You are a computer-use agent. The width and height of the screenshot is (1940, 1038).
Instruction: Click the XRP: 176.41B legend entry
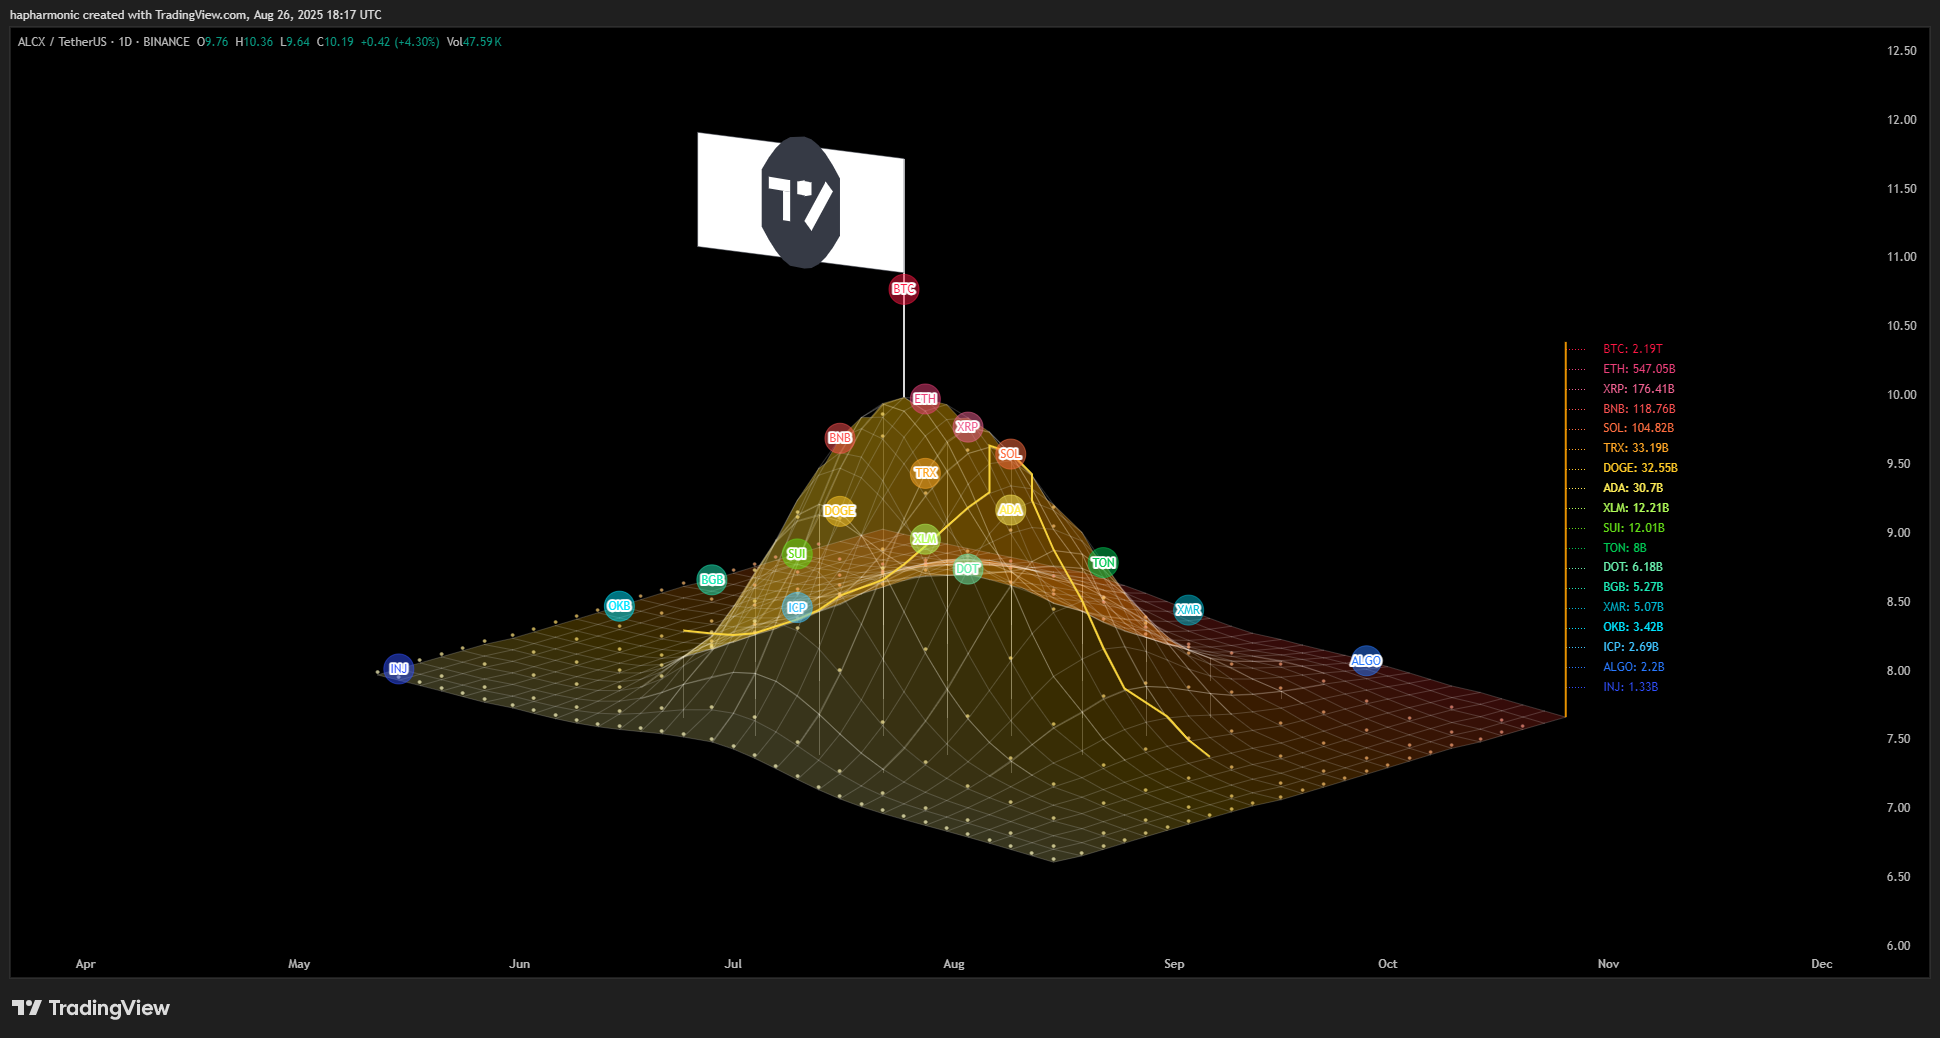pos(1638,389)
